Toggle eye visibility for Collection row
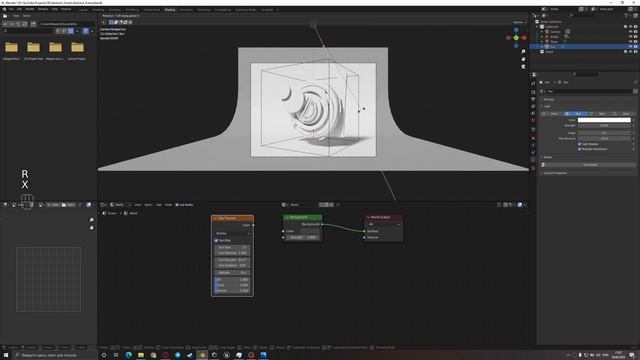This screenshot has height=360, width=640. [631, 27]
